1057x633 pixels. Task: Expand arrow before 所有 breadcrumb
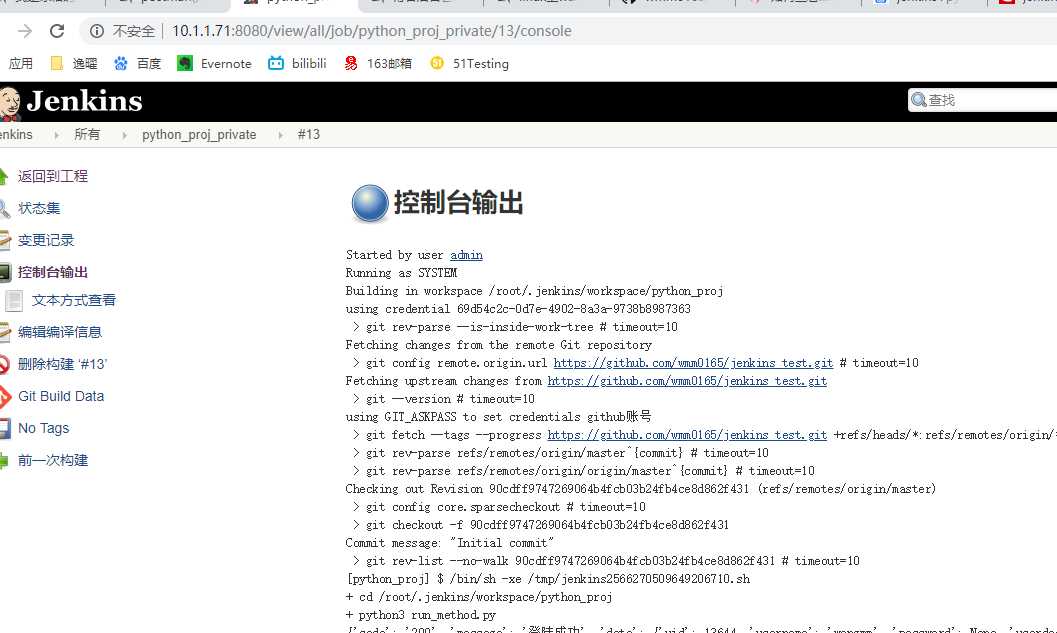pyautogui.click(x=56, y=135)
